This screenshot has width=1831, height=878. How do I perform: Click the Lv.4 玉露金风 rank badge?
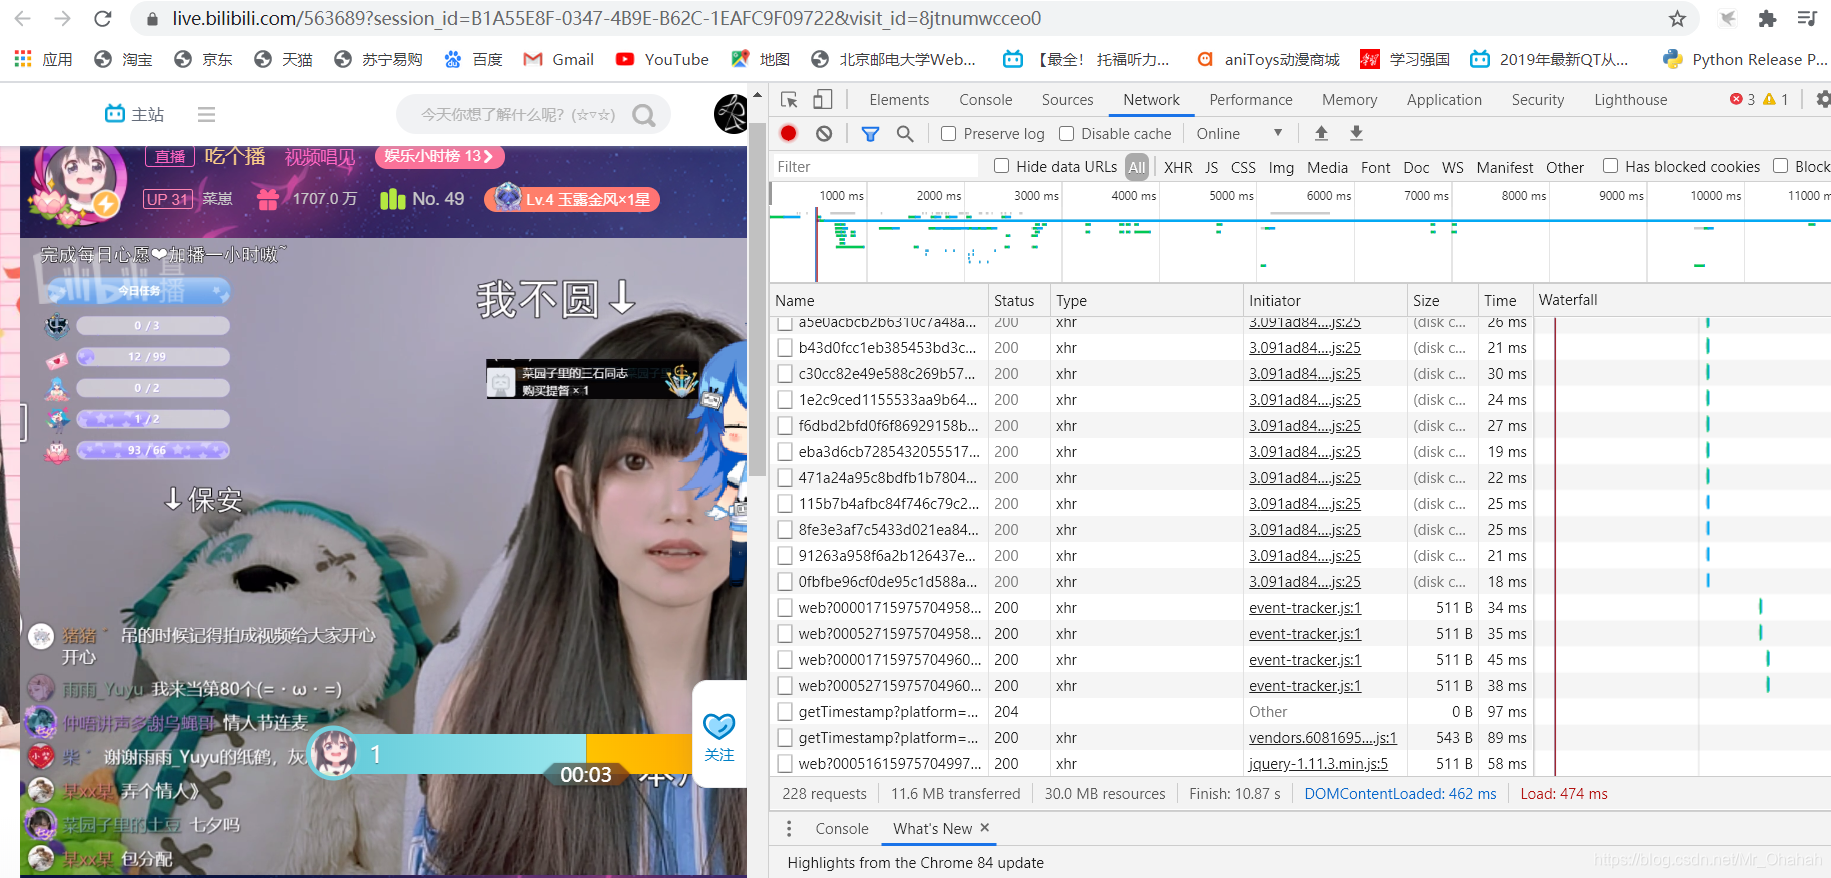tap(572, 199)
